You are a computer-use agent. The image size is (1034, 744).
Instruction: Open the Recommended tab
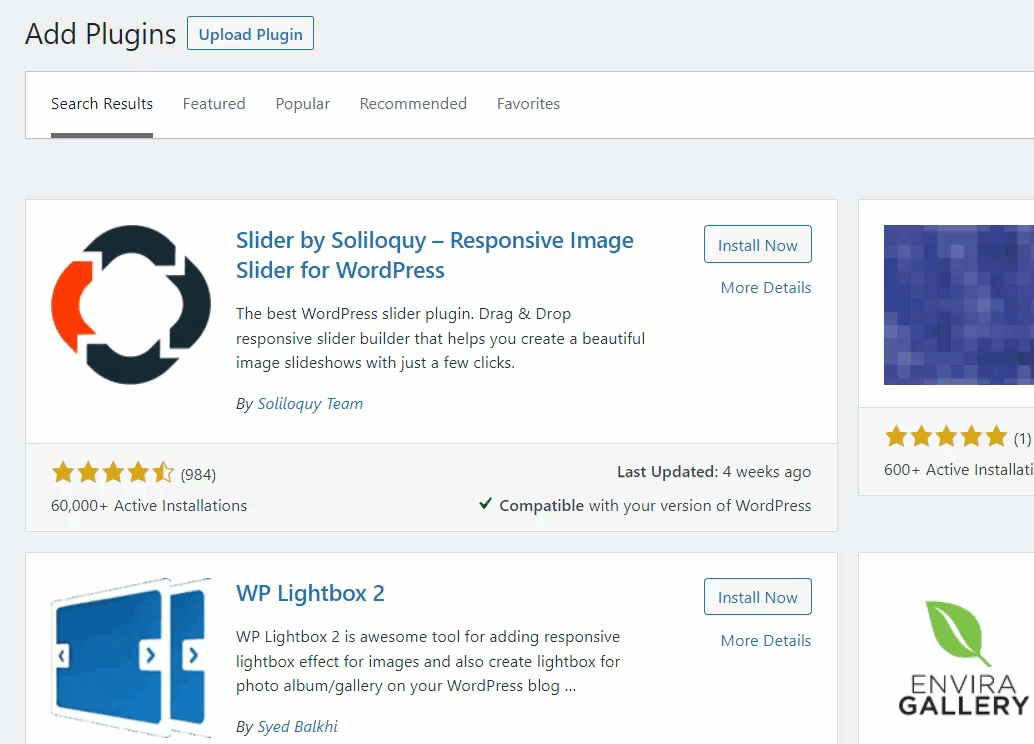(413, 104)
